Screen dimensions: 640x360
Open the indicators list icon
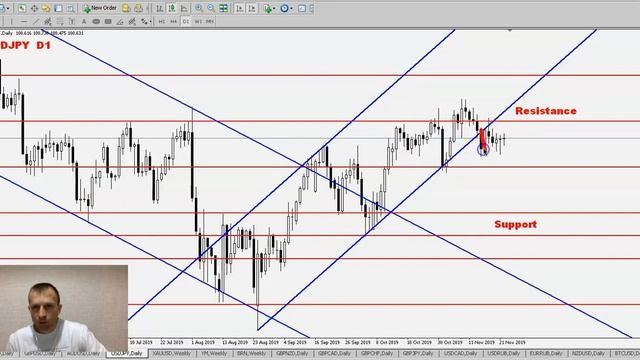pyautogui.click(x=268, y=9)
